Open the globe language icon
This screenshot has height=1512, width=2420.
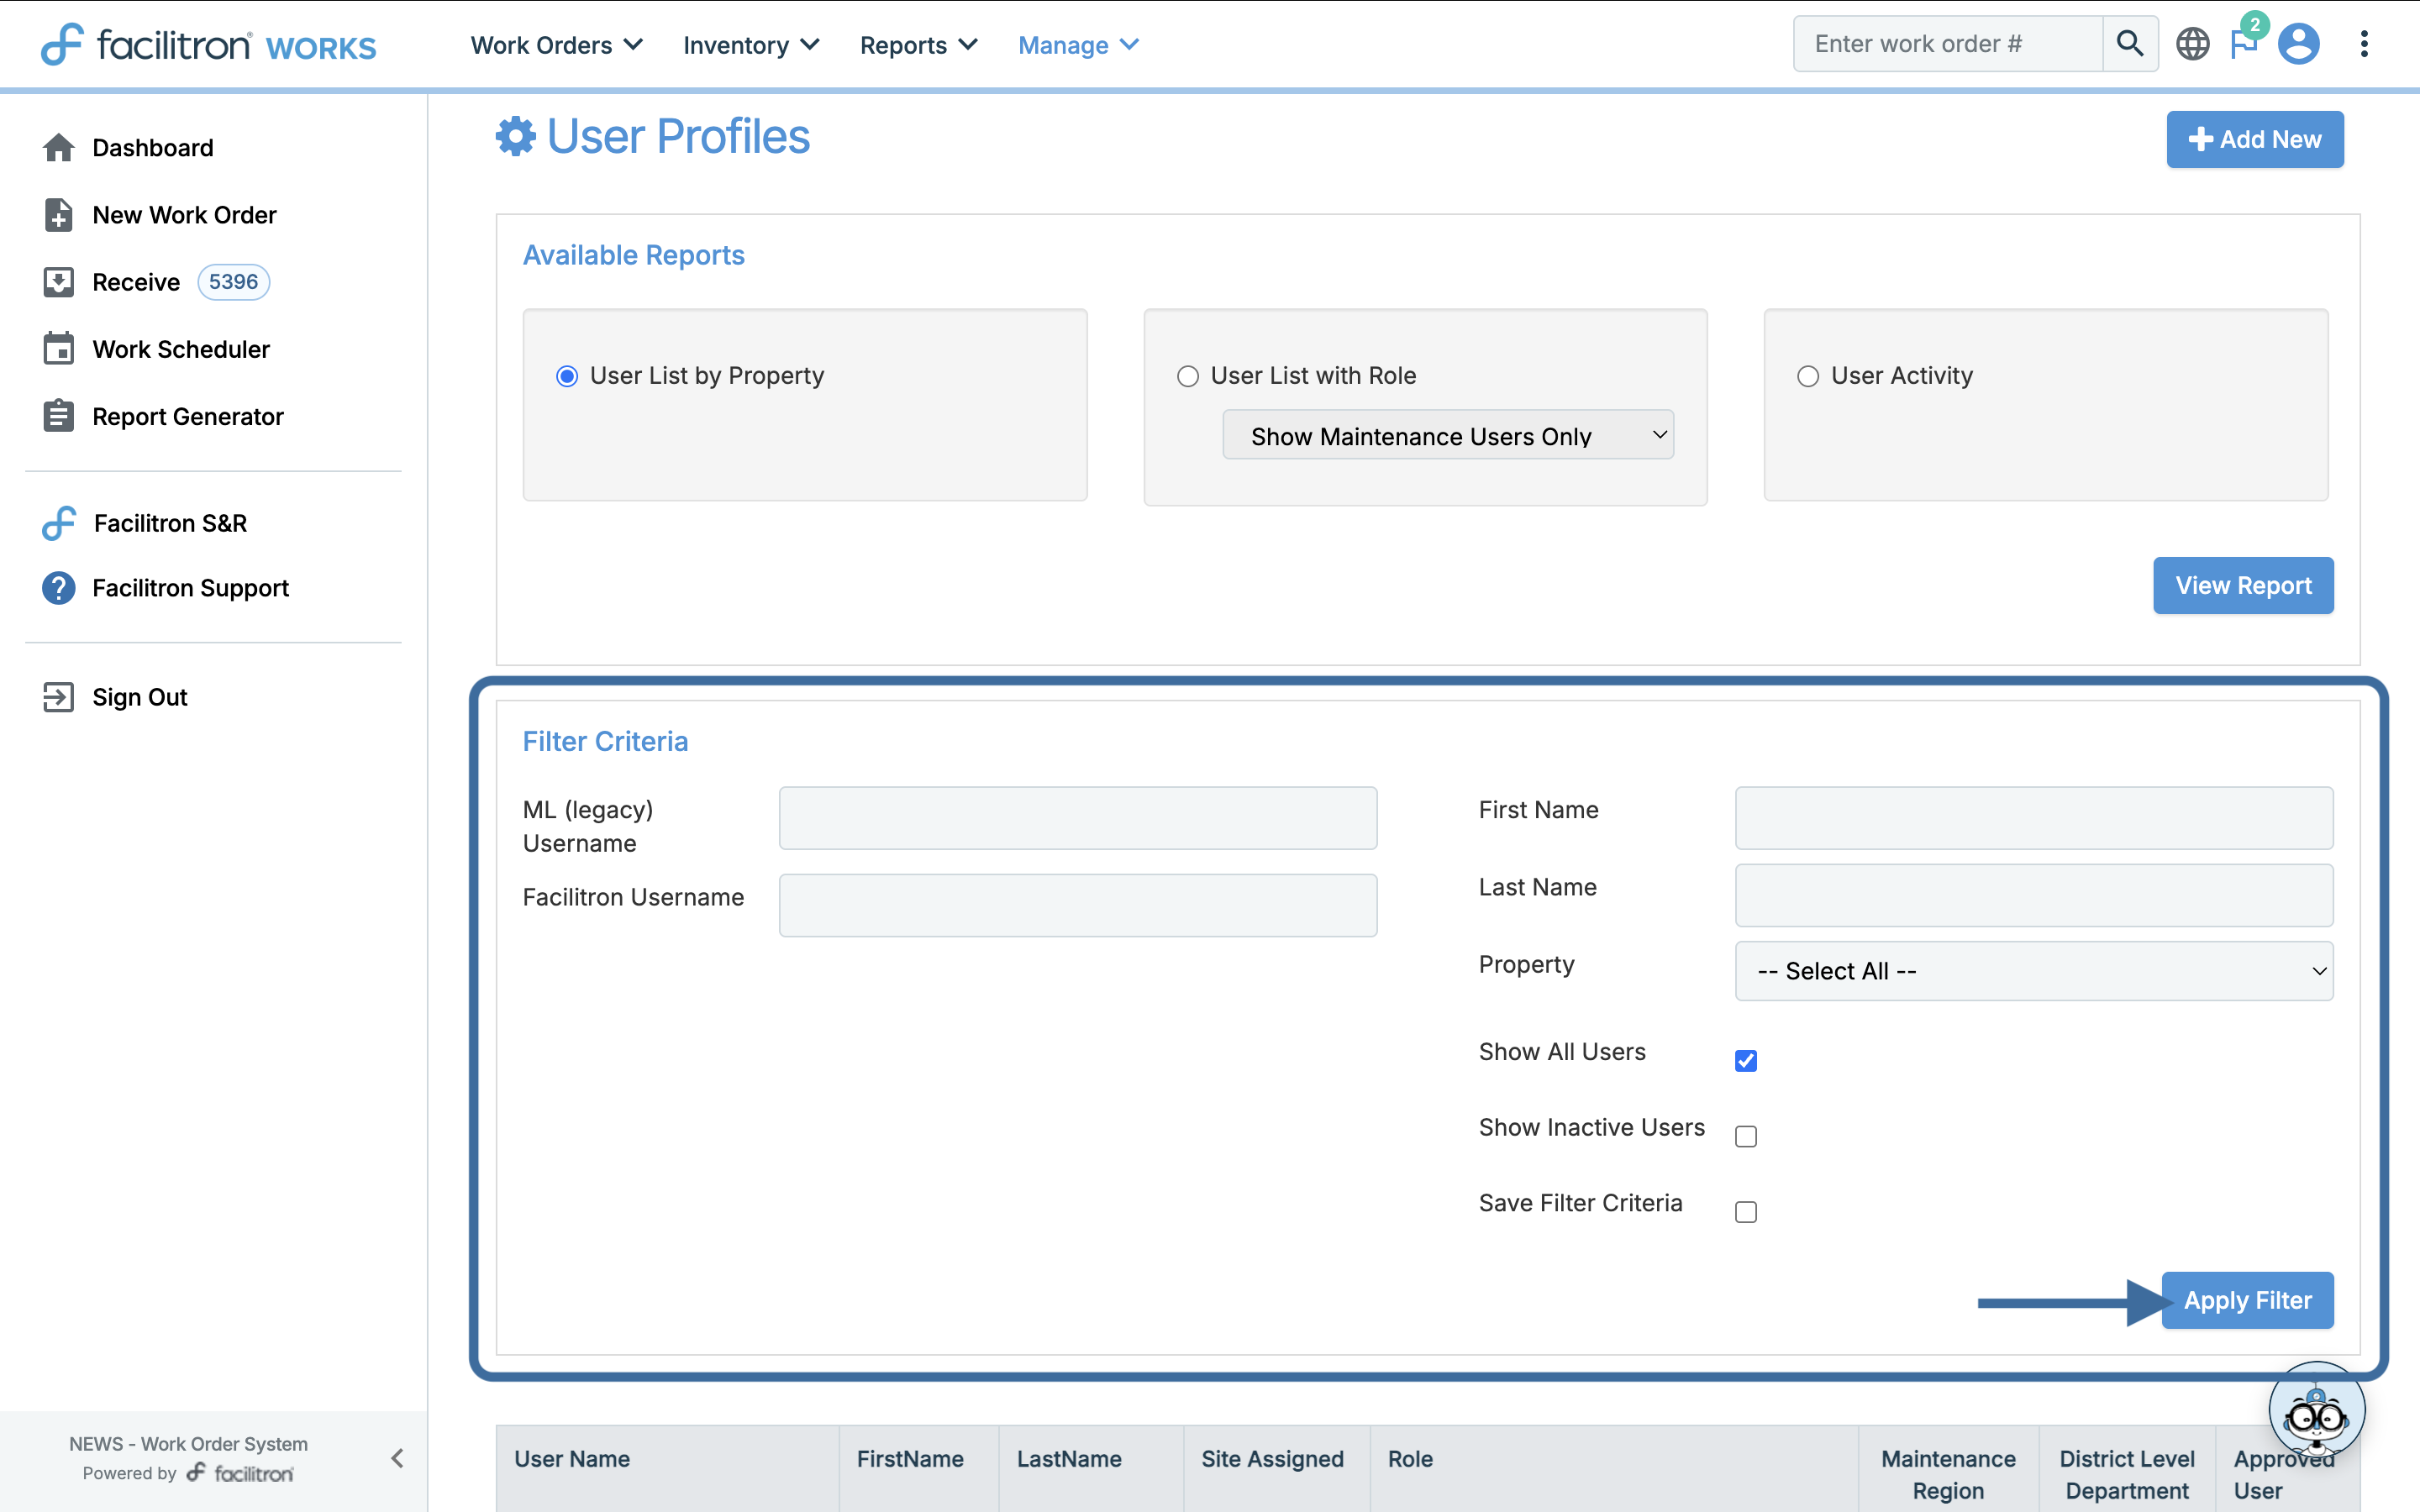[2192, 44]
